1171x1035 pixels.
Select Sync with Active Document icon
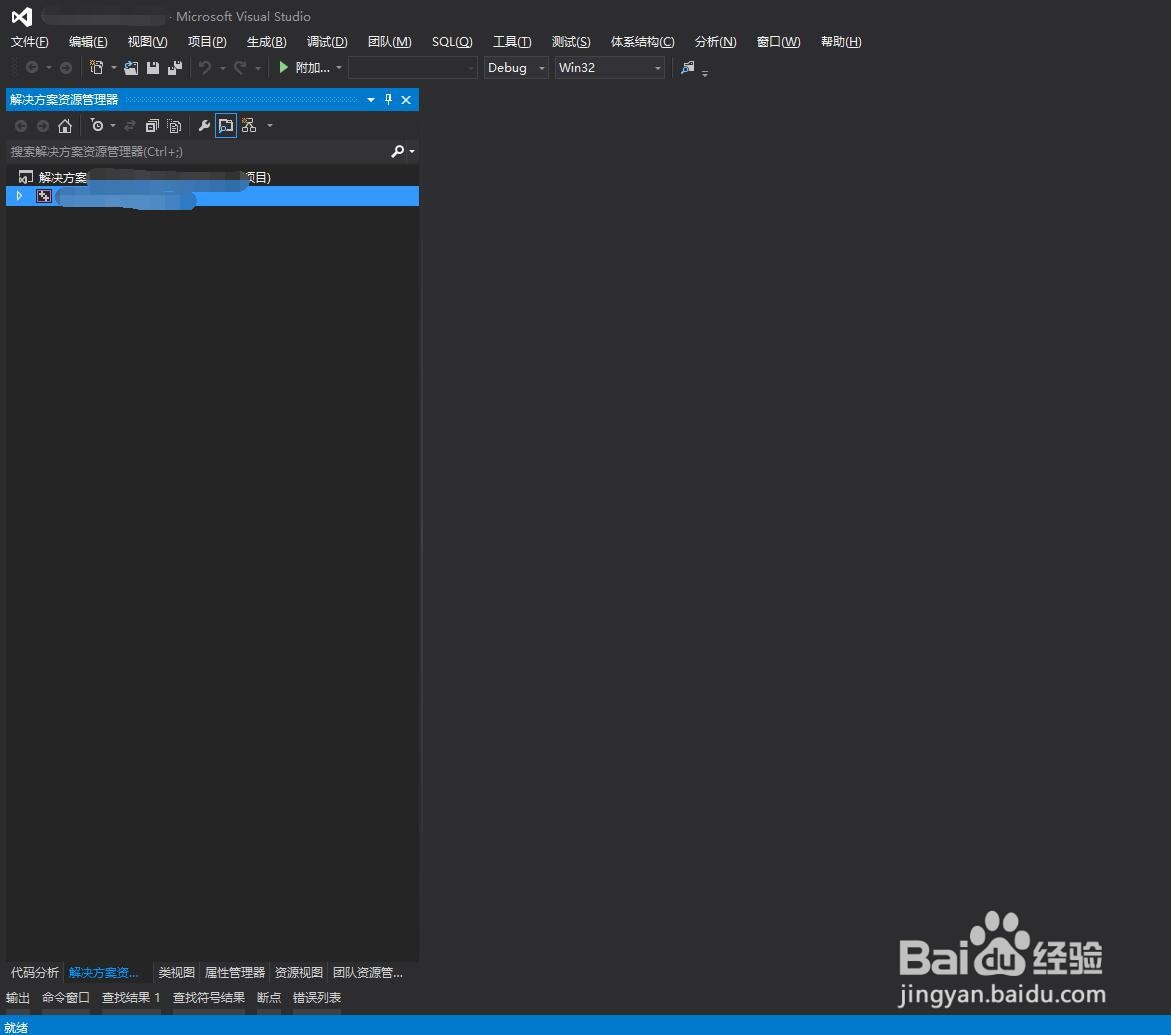(x=131, y=125)
